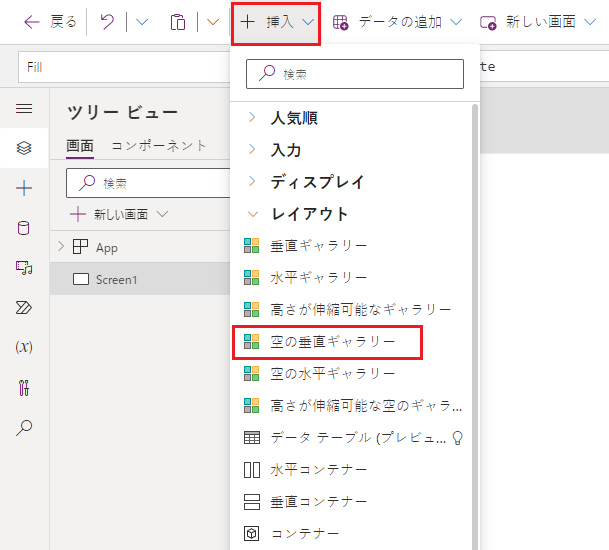Expand the 入力 category

pos(286,150)
